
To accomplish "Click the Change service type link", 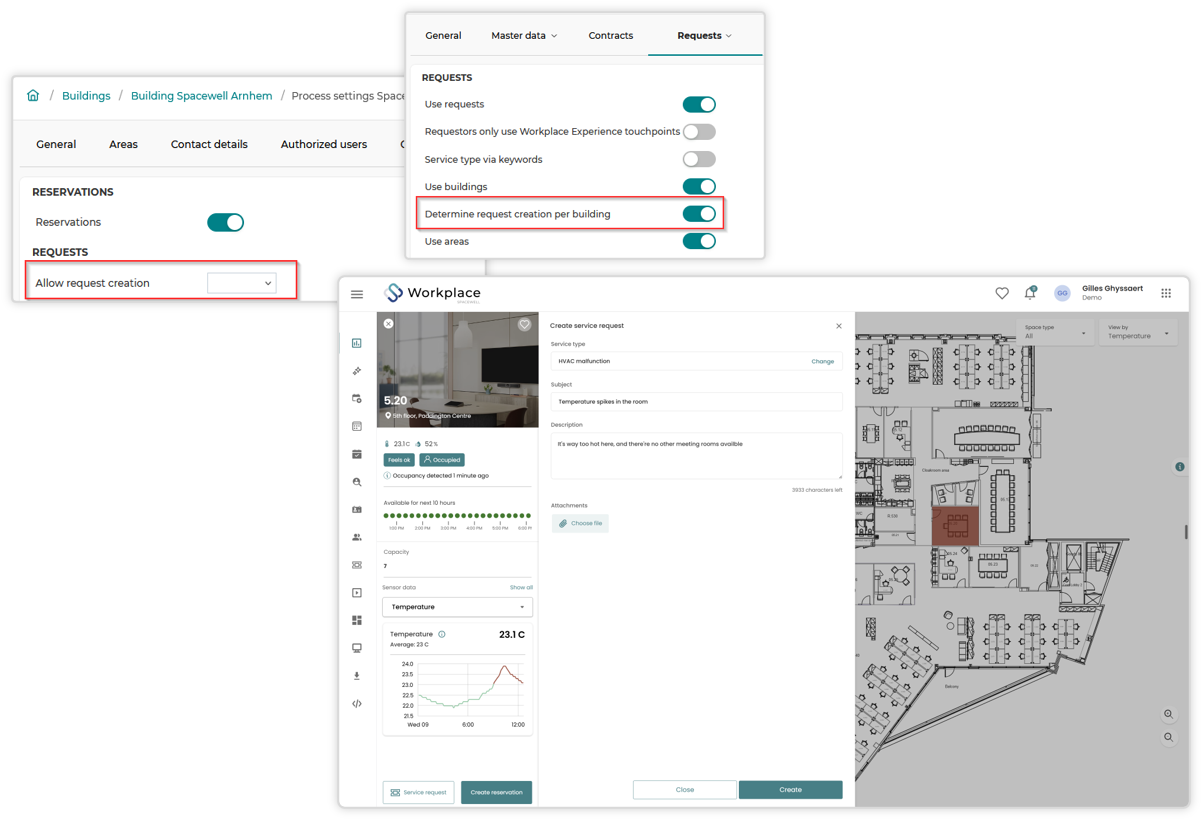I will click(822, 361).
